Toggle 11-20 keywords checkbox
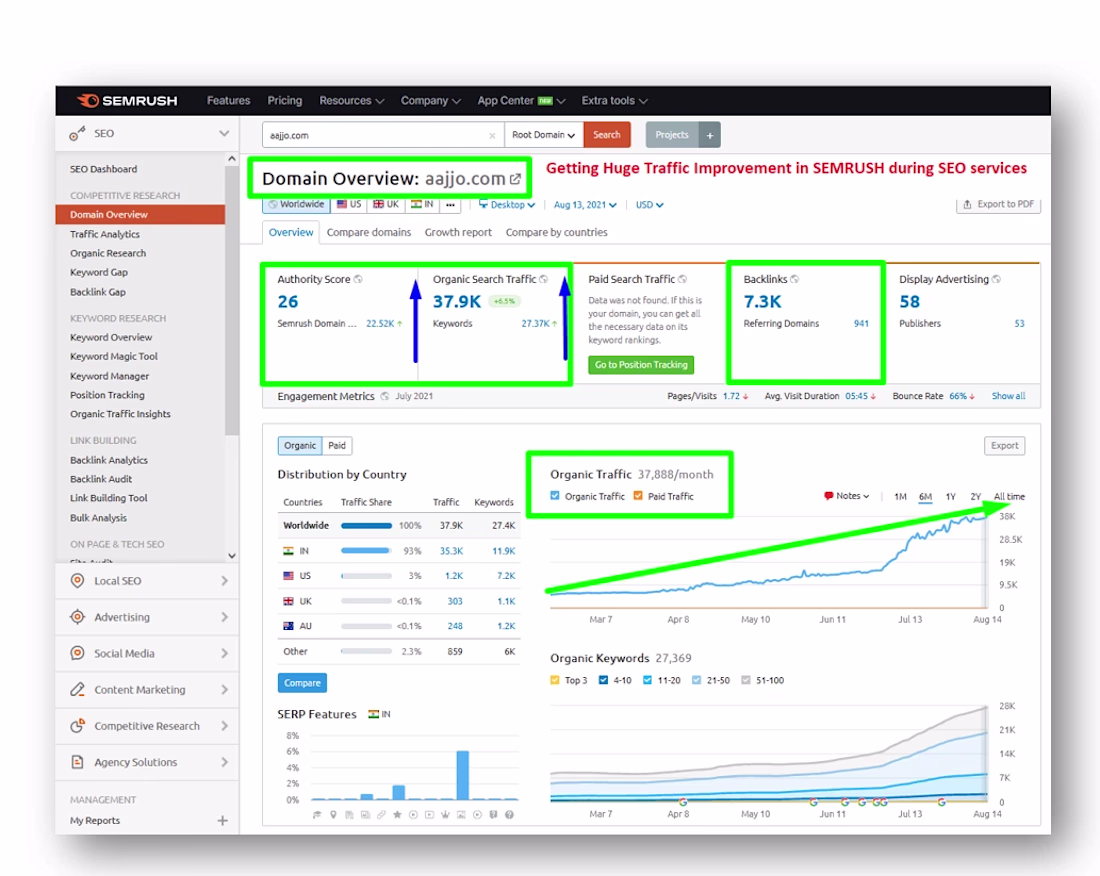 point(648,680)
